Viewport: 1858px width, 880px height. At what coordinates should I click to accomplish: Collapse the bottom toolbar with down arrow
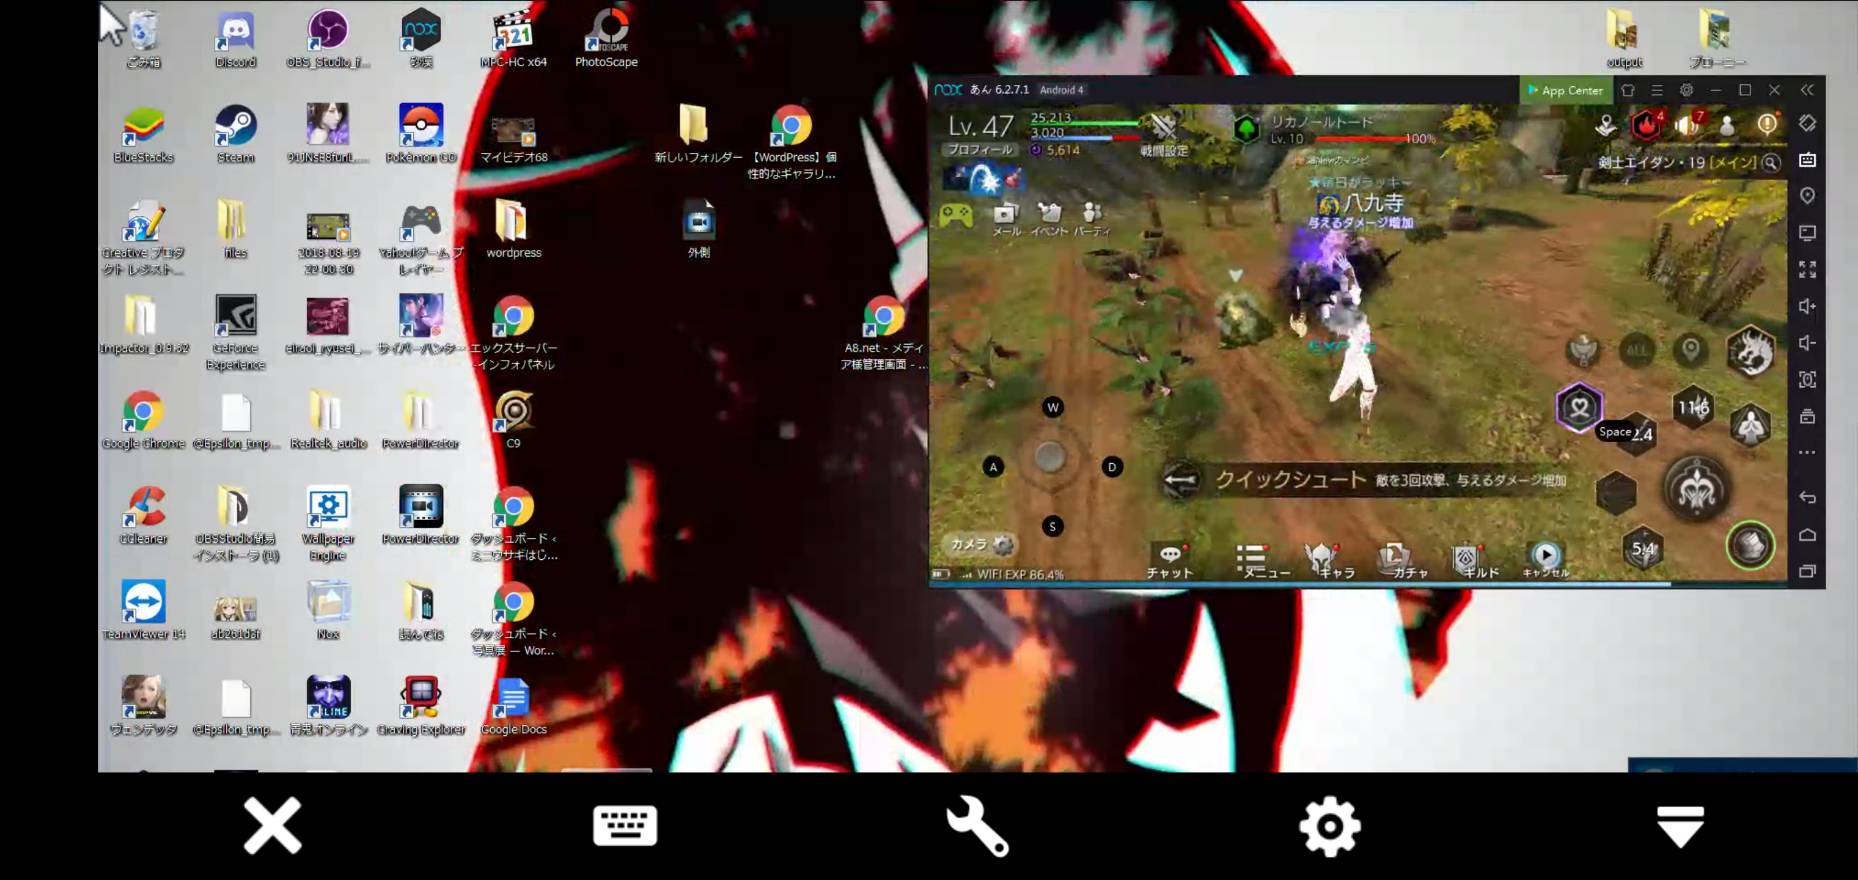pyautogui.click(x=1680, y=826)
